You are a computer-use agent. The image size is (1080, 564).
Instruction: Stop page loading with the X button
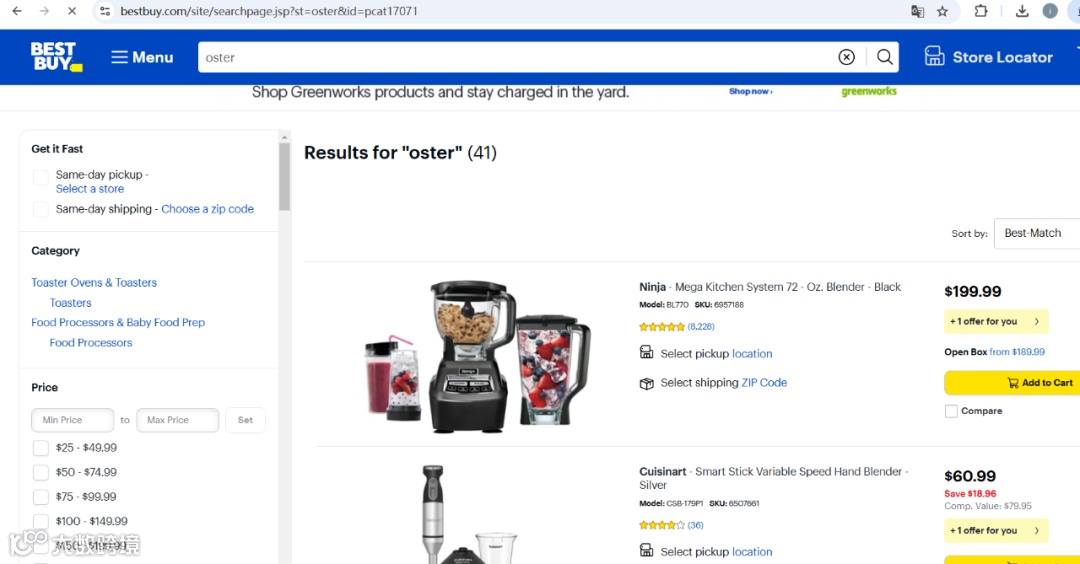[72, 11]
